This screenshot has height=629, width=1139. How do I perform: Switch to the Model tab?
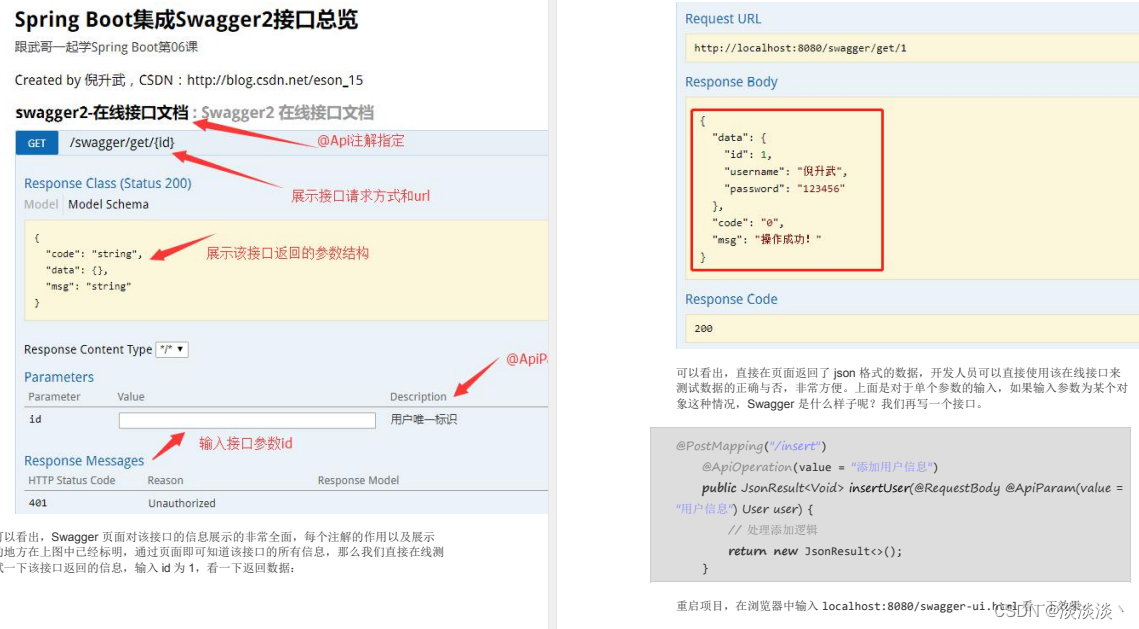pos(40,203)
